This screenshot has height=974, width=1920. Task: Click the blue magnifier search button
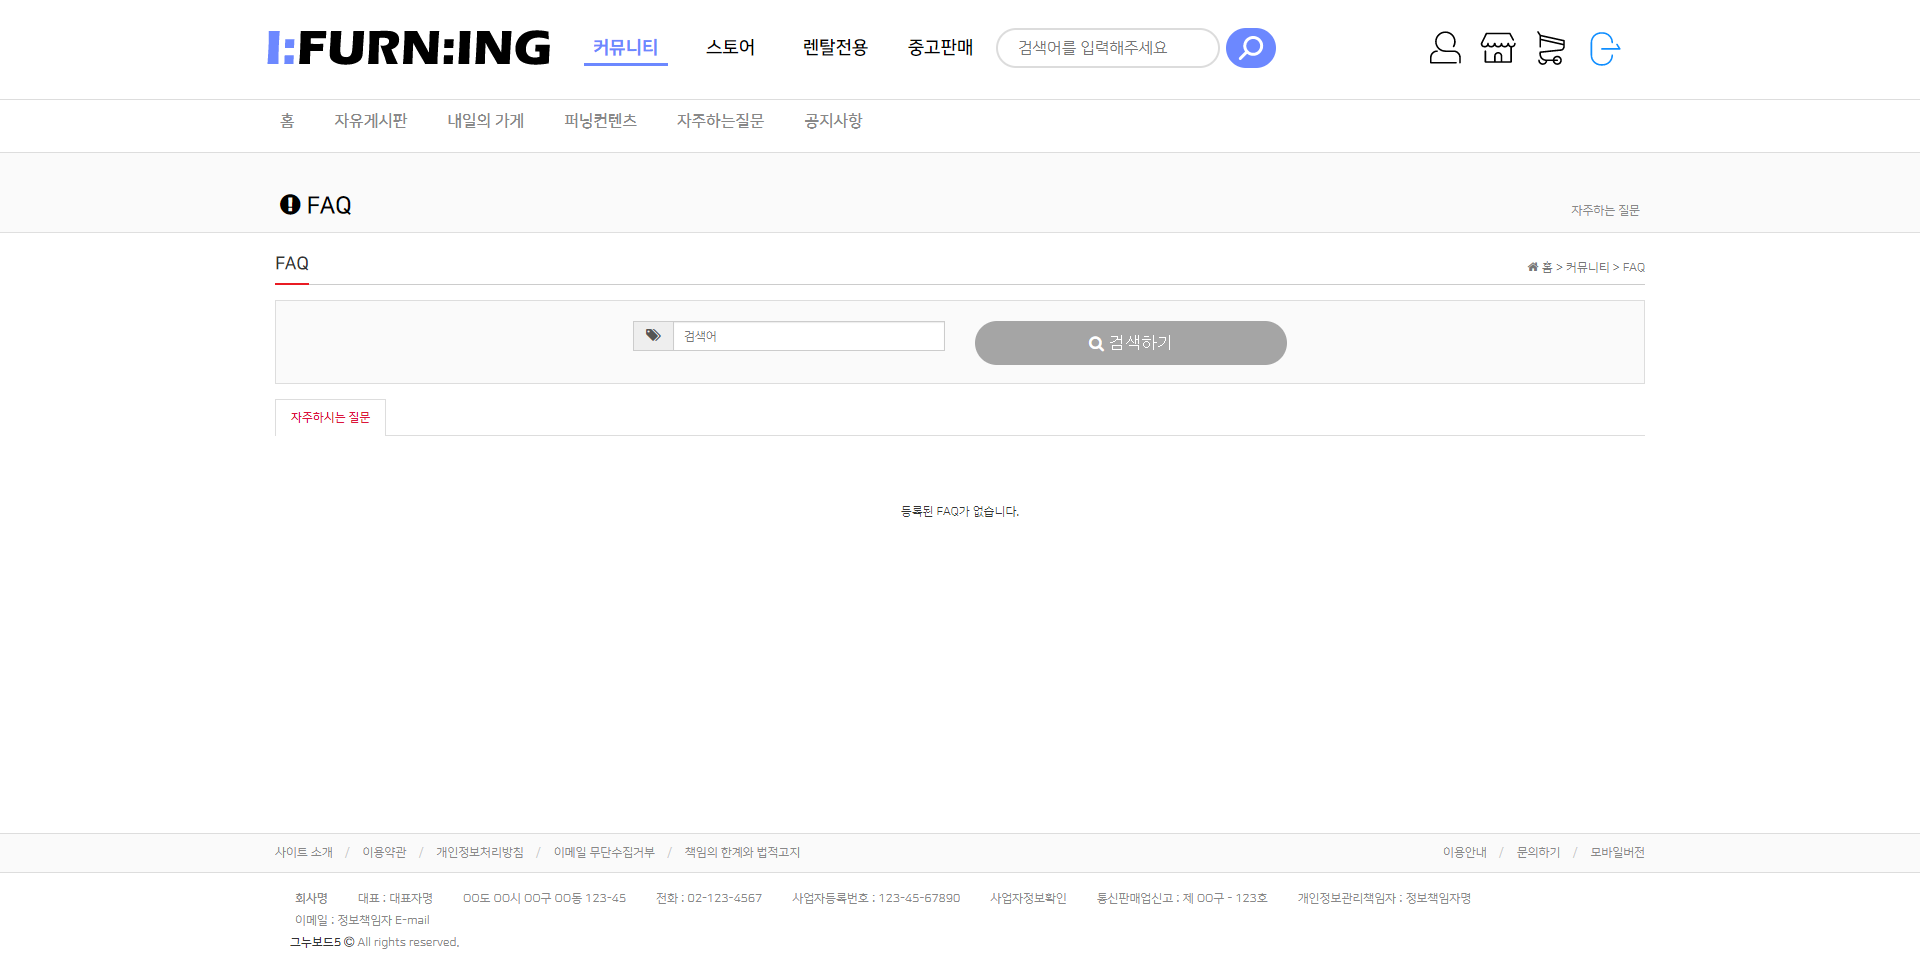[1250, 48]
